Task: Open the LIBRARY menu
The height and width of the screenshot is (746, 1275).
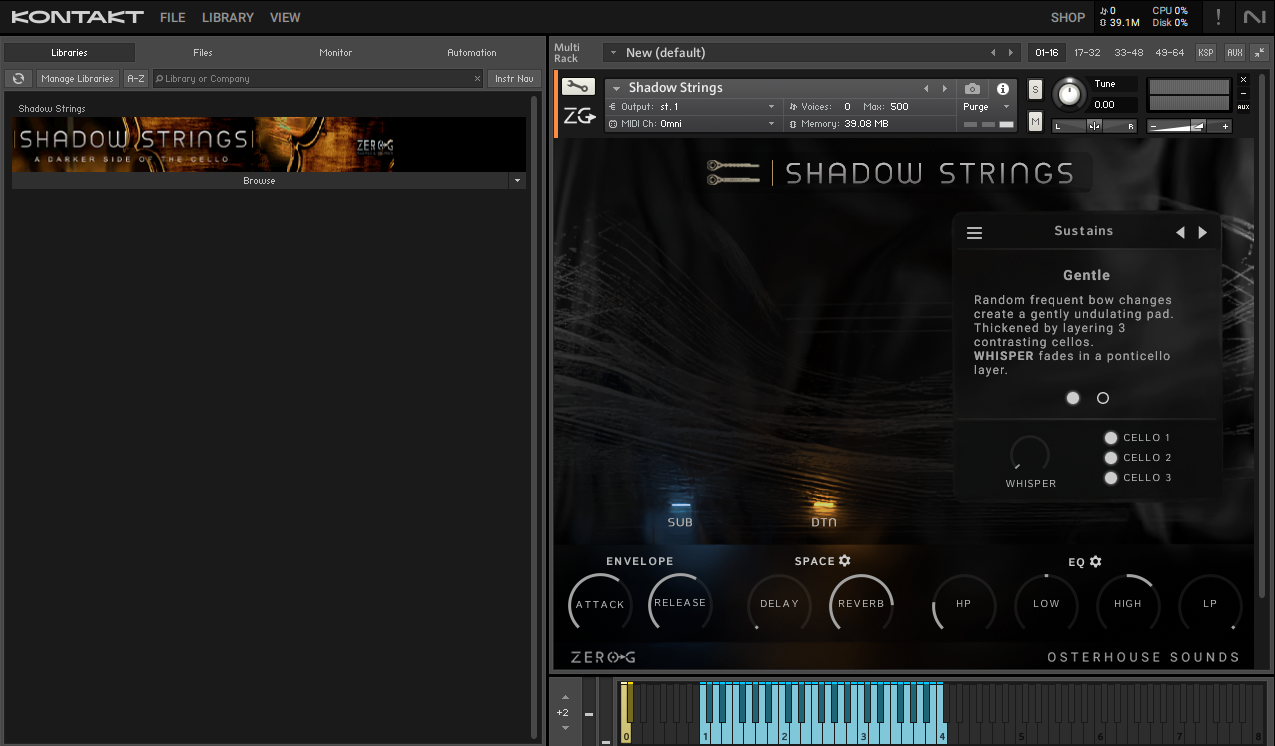Action: (227, 17)
